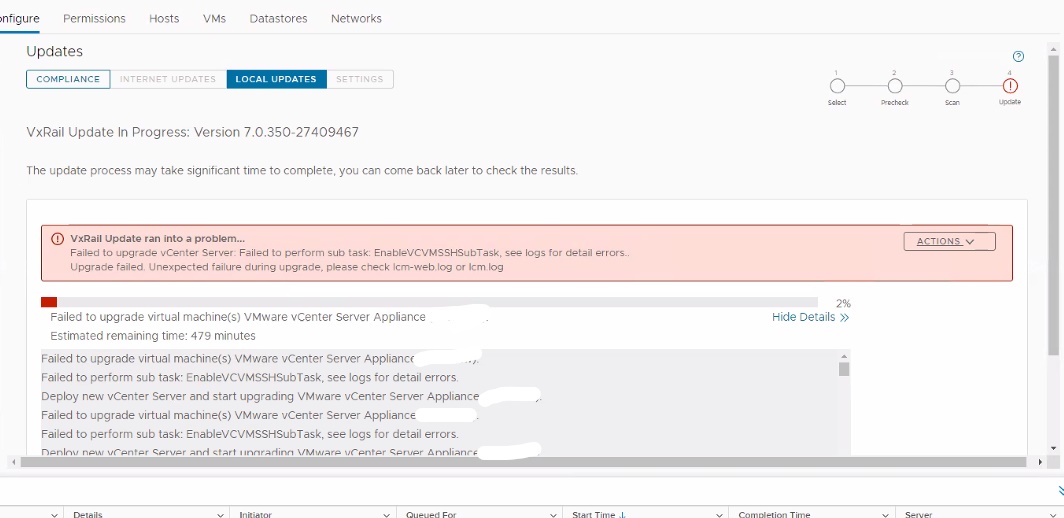Image resolution: width=1064 pixels, height=518 pixels.
Task: Switch to the Networks tab
Action: tap(356, 18)
